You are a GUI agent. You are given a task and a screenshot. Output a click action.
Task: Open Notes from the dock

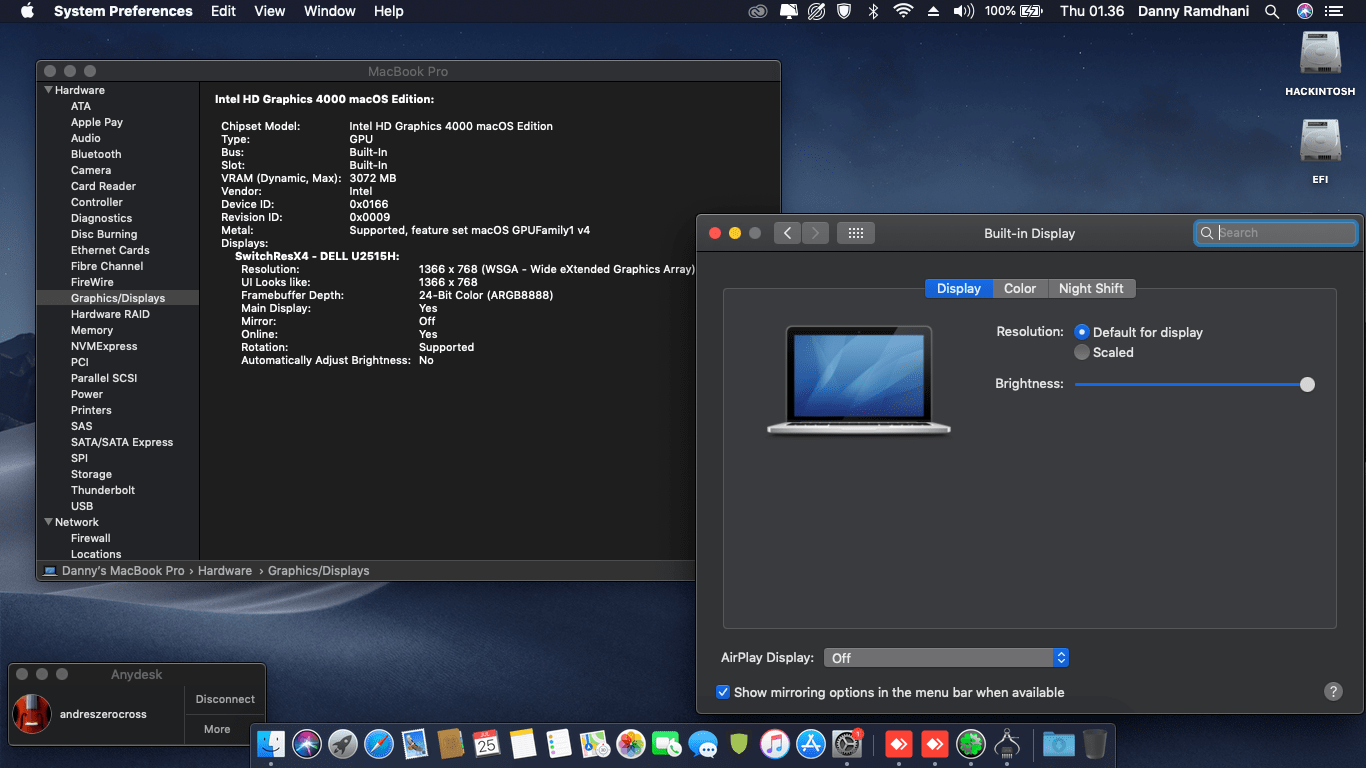click(x=523, y=744)
